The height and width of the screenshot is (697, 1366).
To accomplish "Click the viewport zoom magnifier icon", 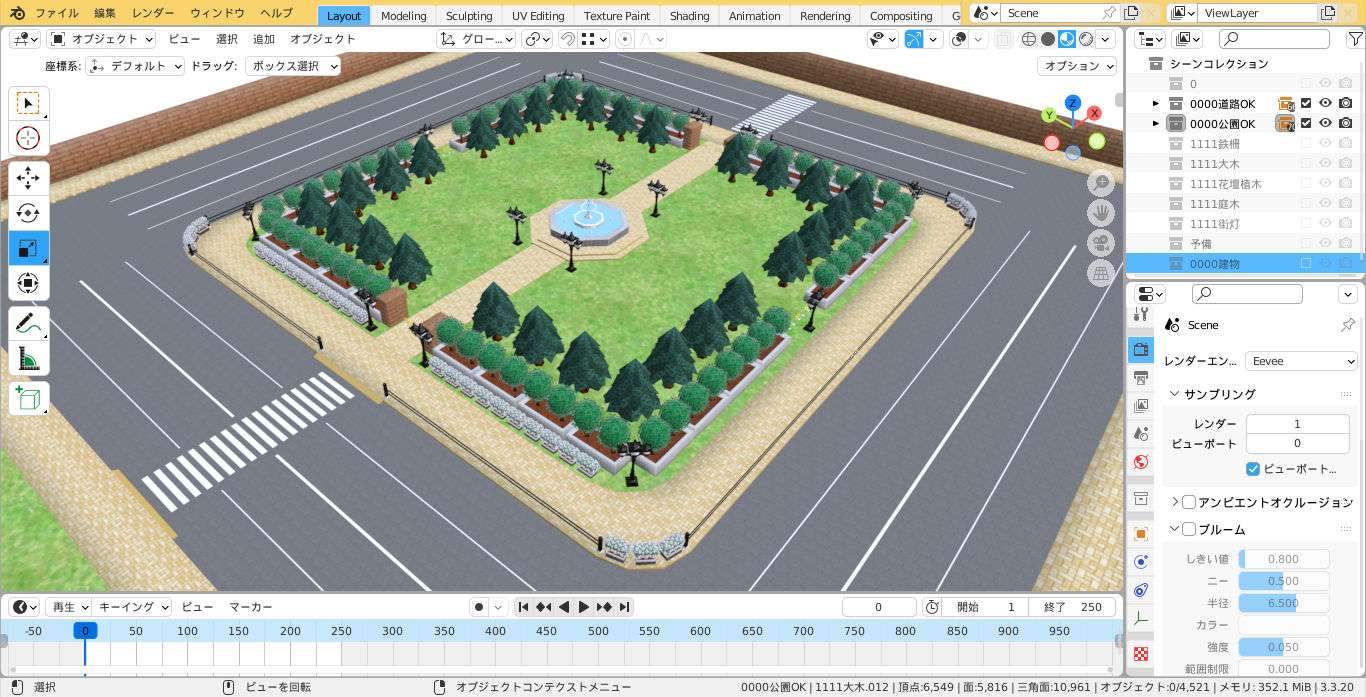I will tap(1101, 183).
